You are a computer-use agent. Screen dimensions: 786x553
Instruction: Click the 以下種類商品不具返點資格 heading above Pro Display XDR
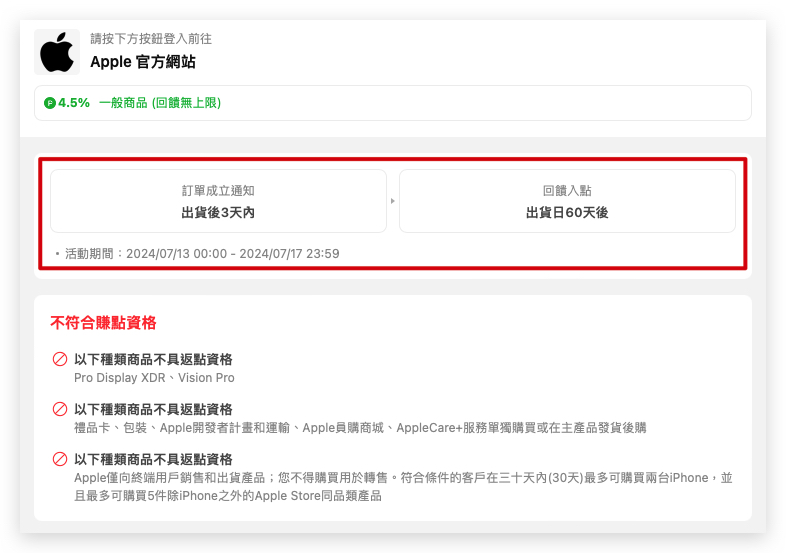pos(153,359)
